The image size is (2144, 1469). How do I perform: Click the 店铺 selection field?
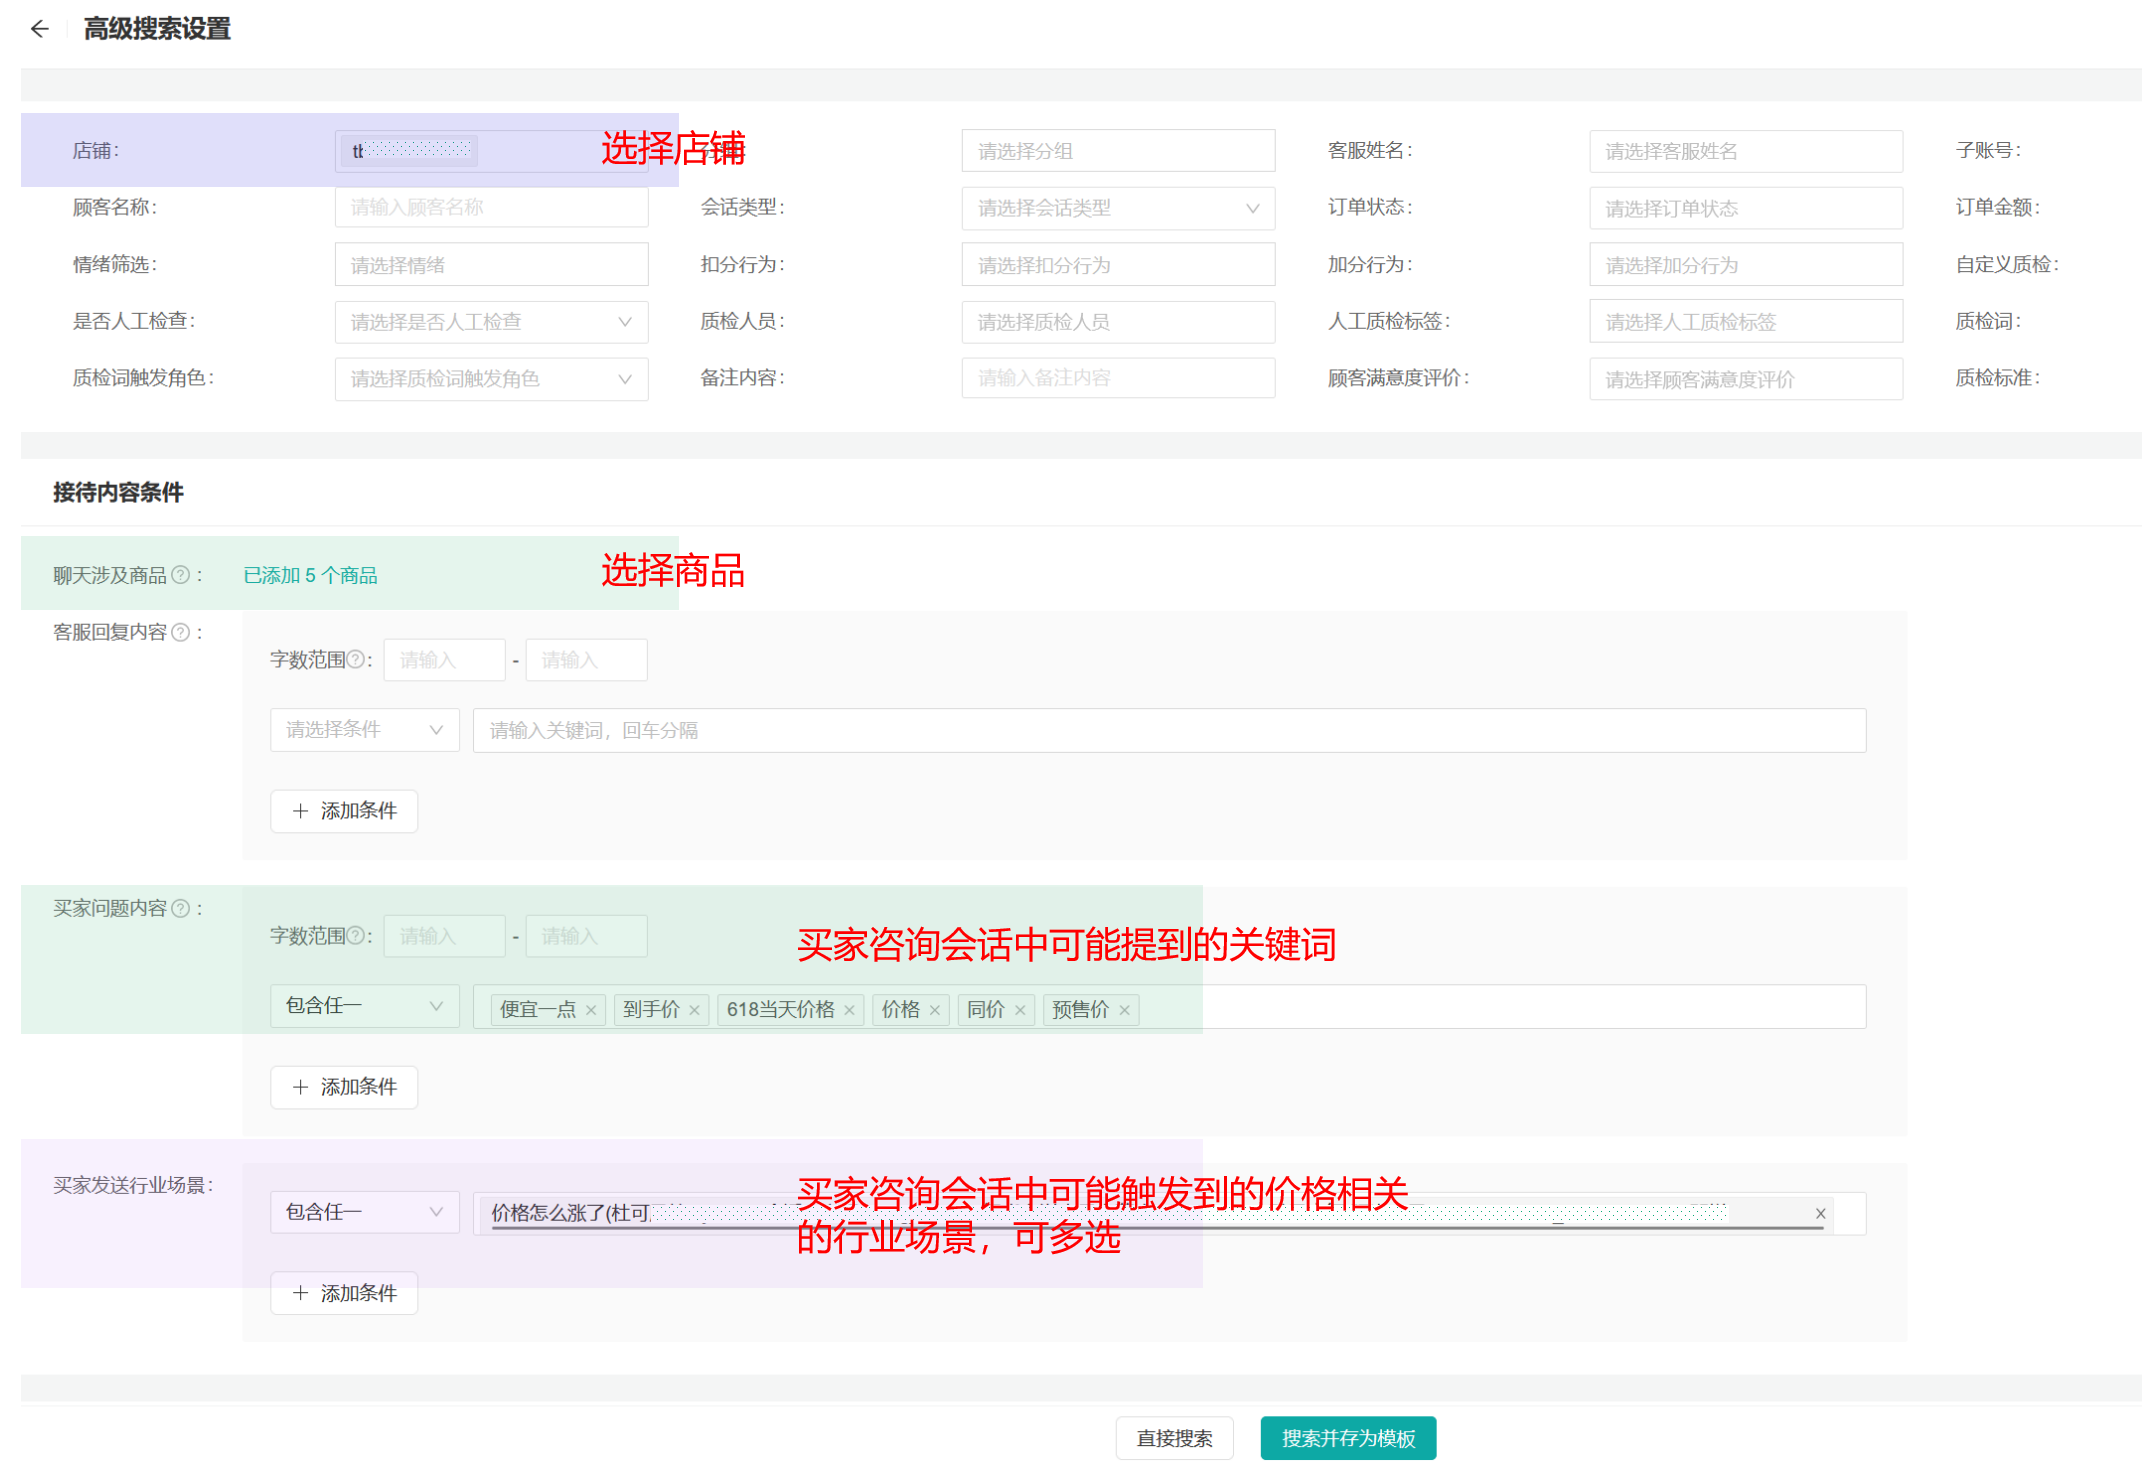(x=491, y=151)
